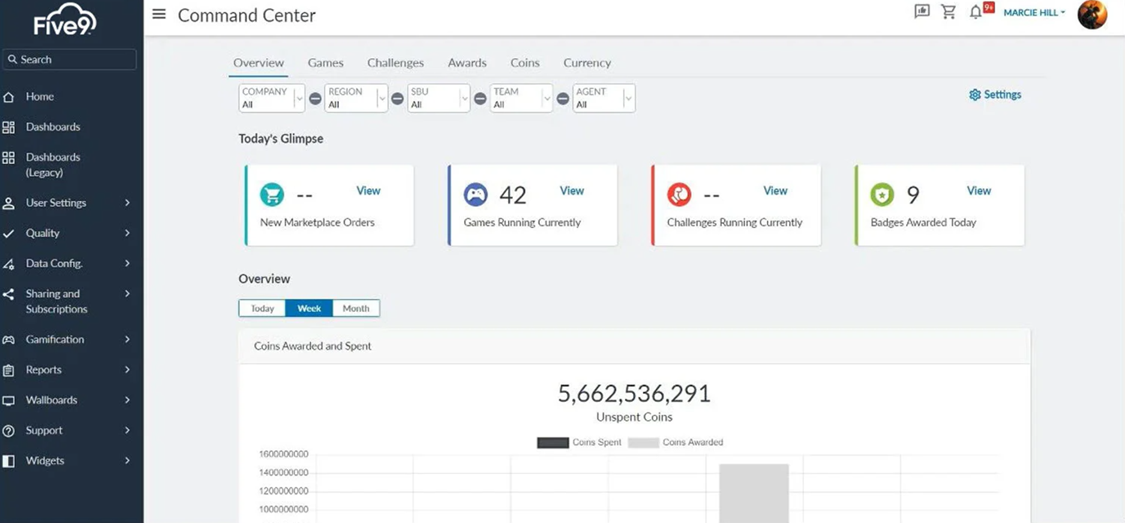Select the Week time range toggle
Screen dimensions: 1125x523
click(x=309, y=308)
